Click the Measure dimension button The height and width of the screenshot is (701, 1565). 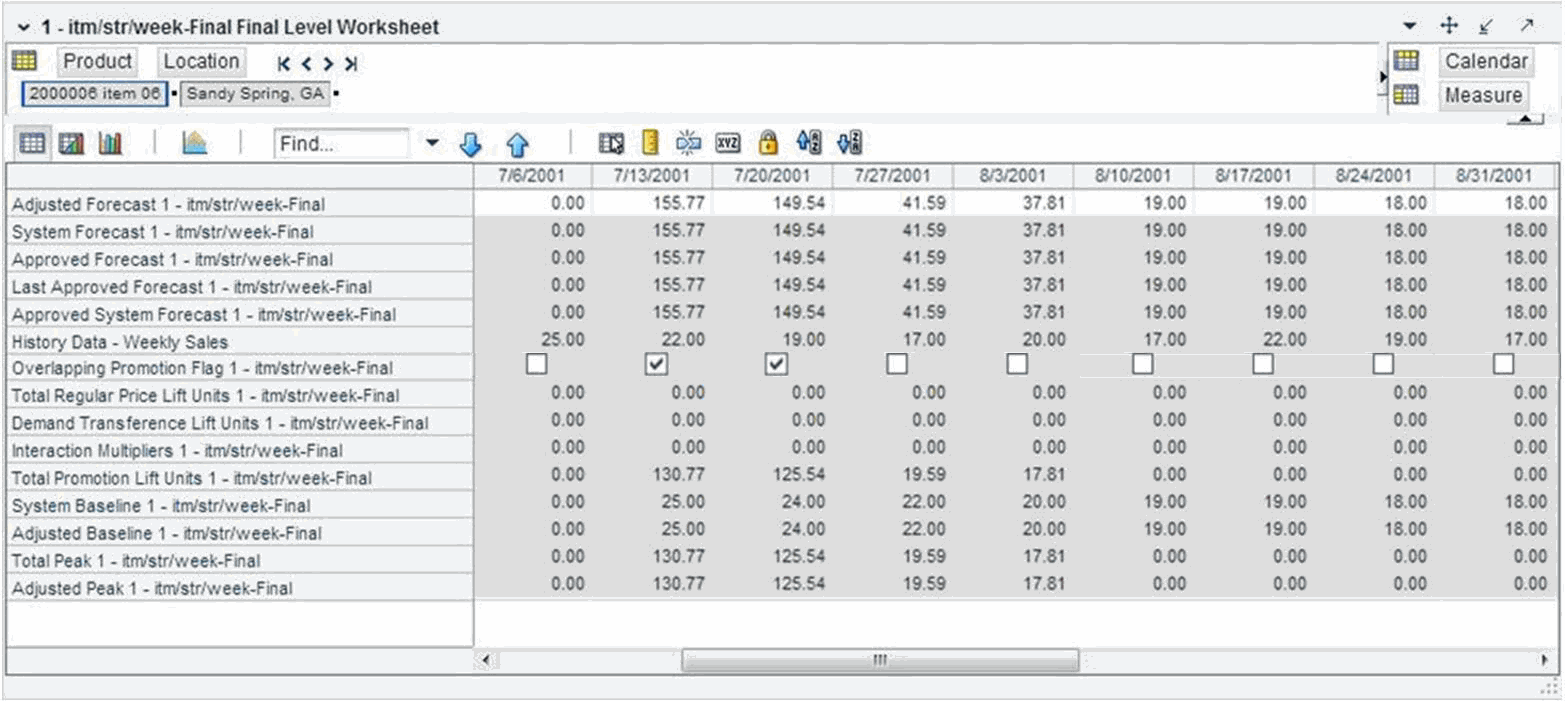tap(1483, 96)
